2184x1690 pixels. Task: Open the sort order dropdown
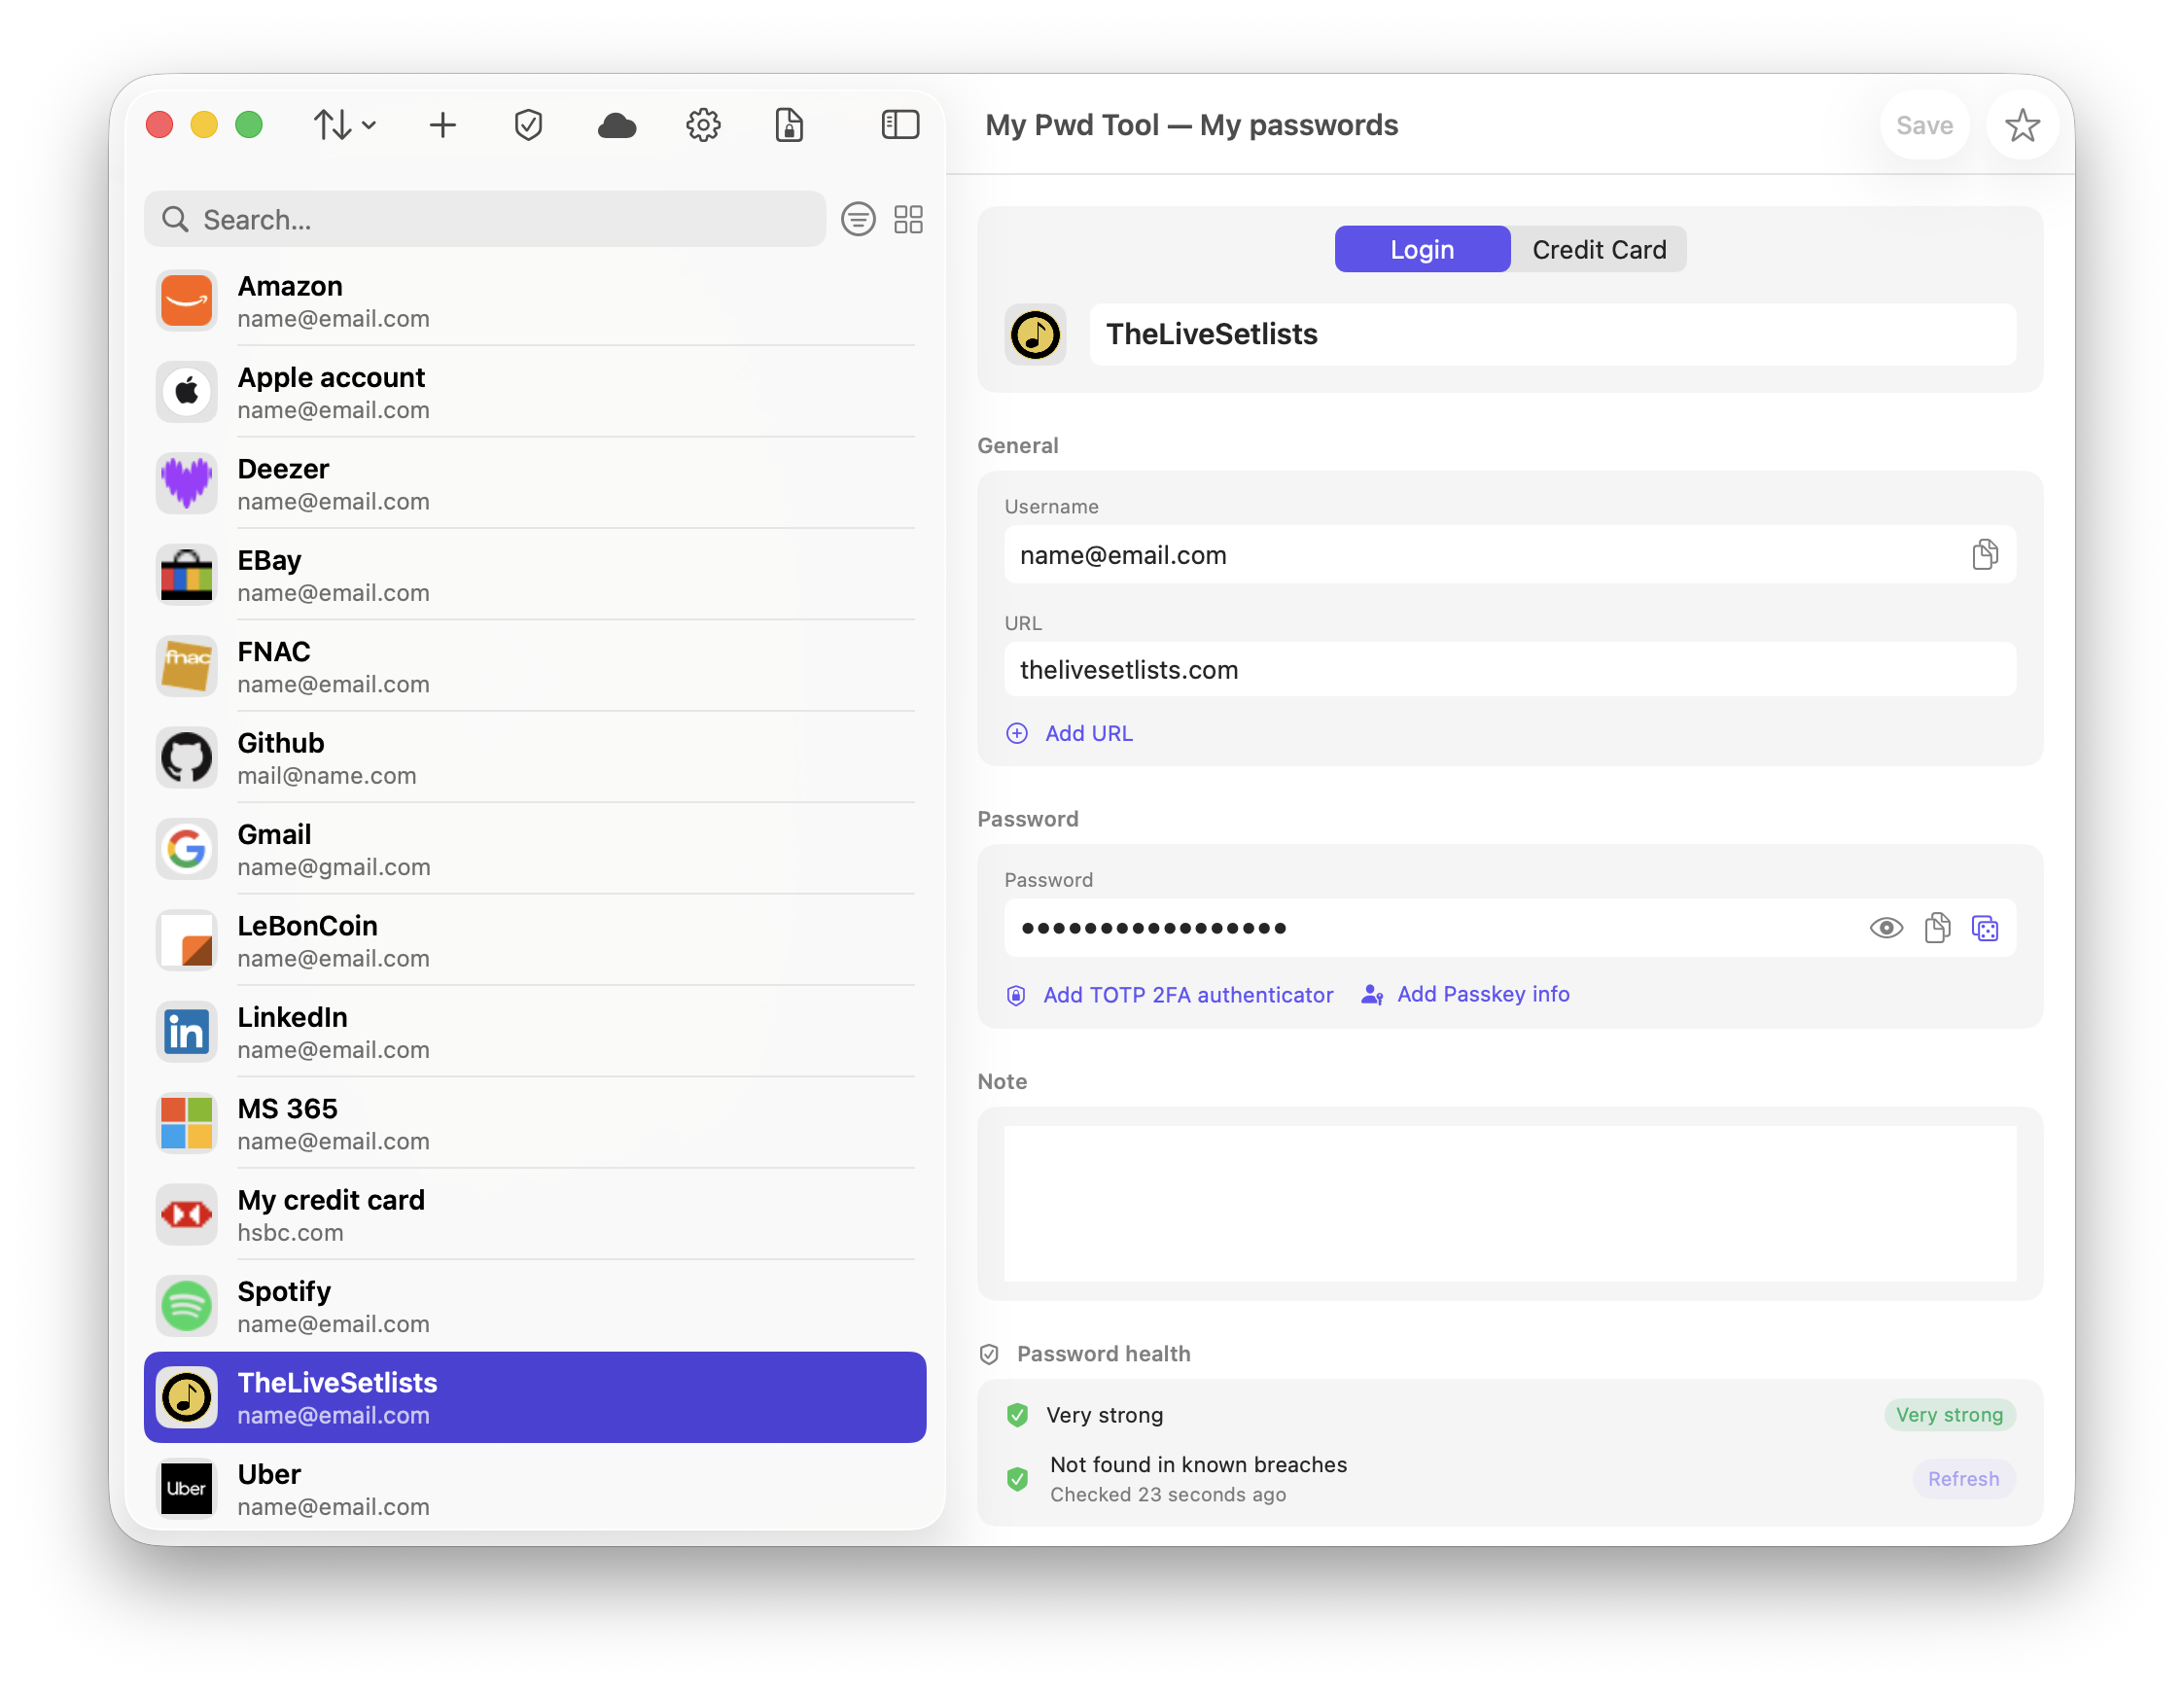344,125
